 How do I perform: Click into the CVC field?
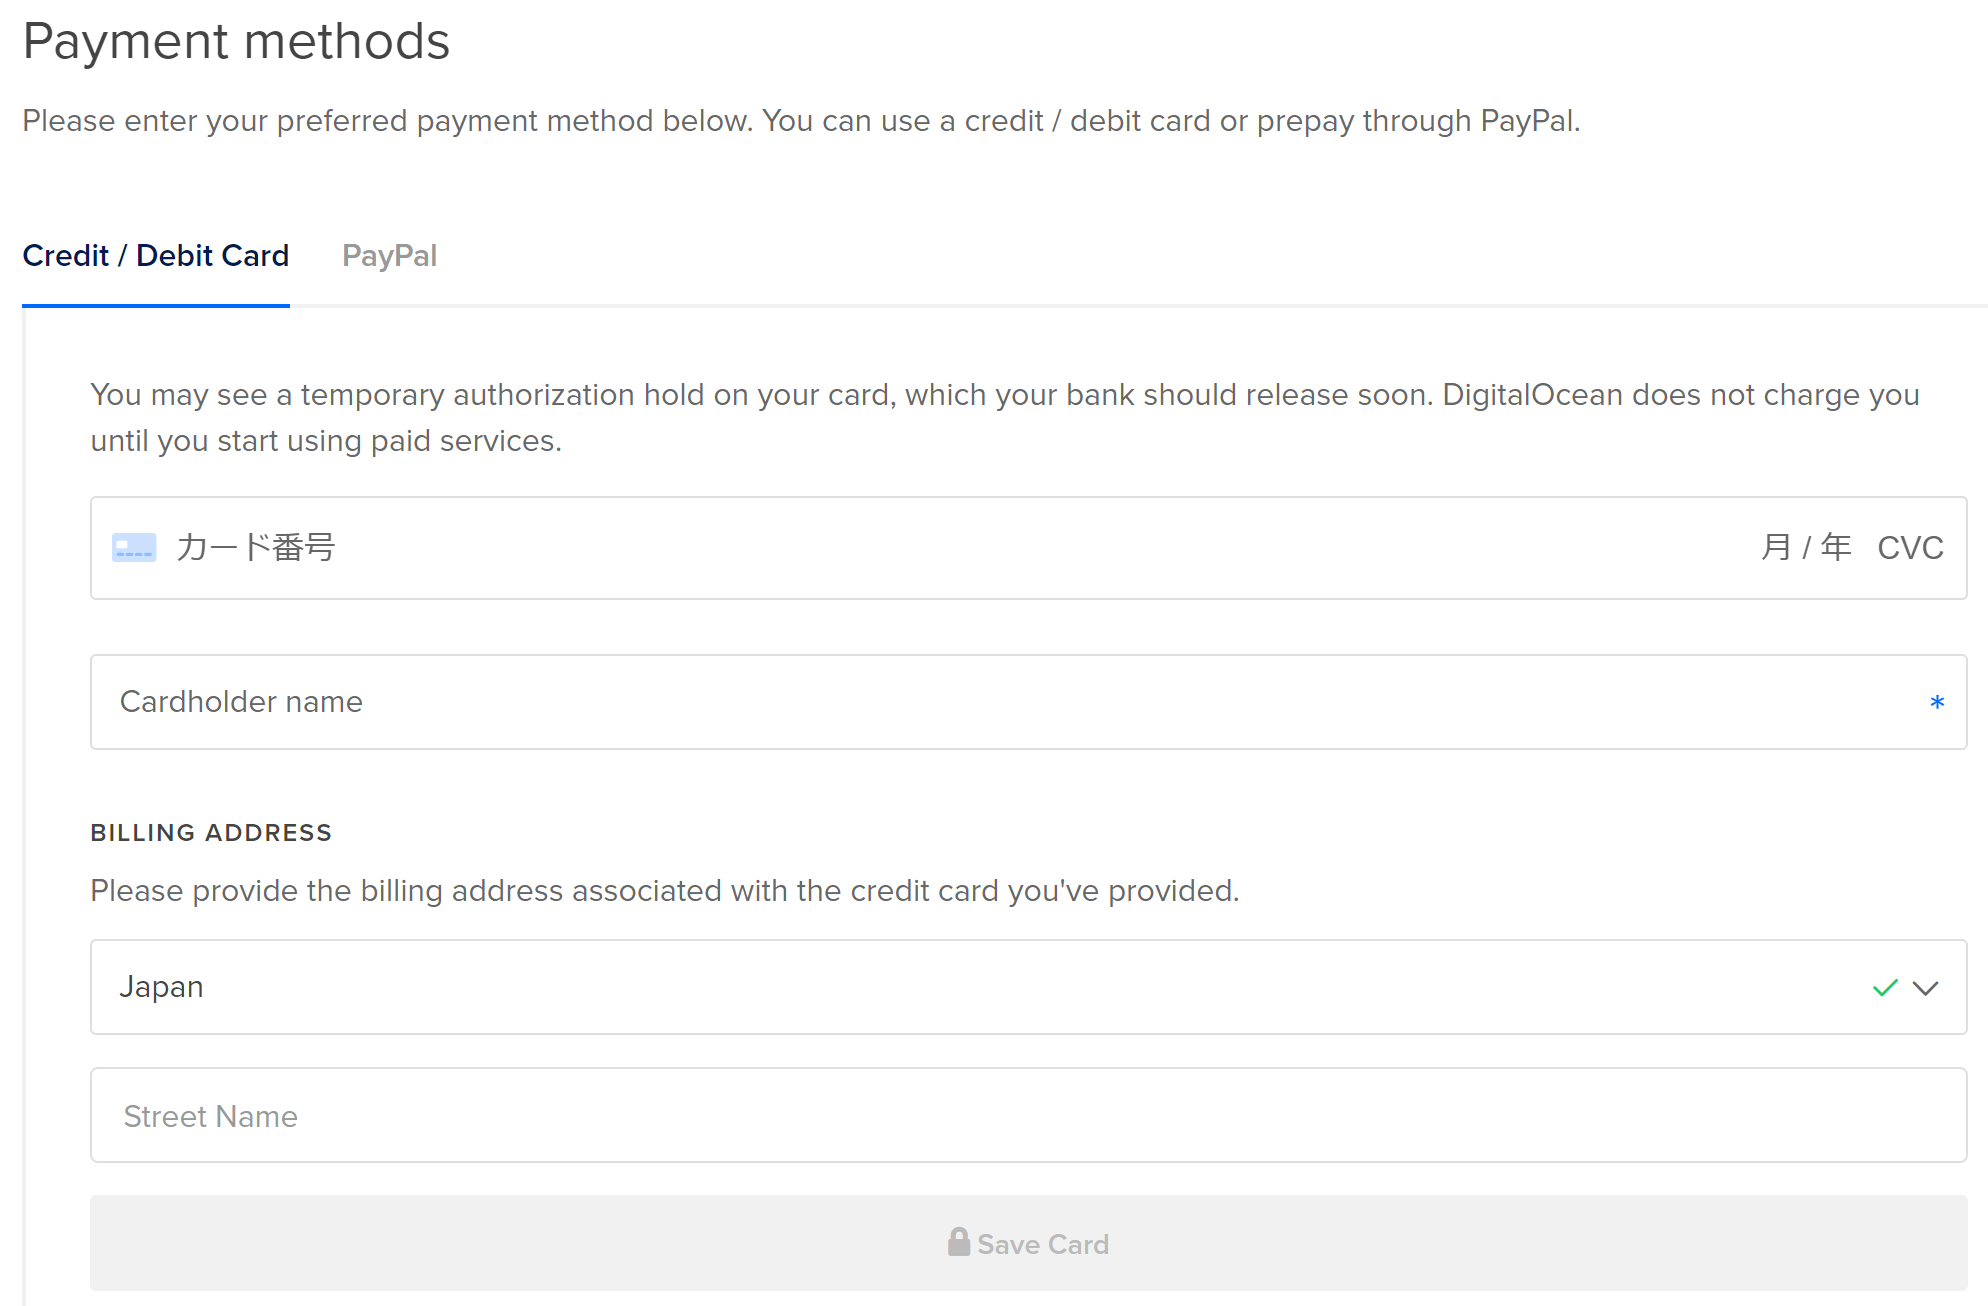[1910, 548]
